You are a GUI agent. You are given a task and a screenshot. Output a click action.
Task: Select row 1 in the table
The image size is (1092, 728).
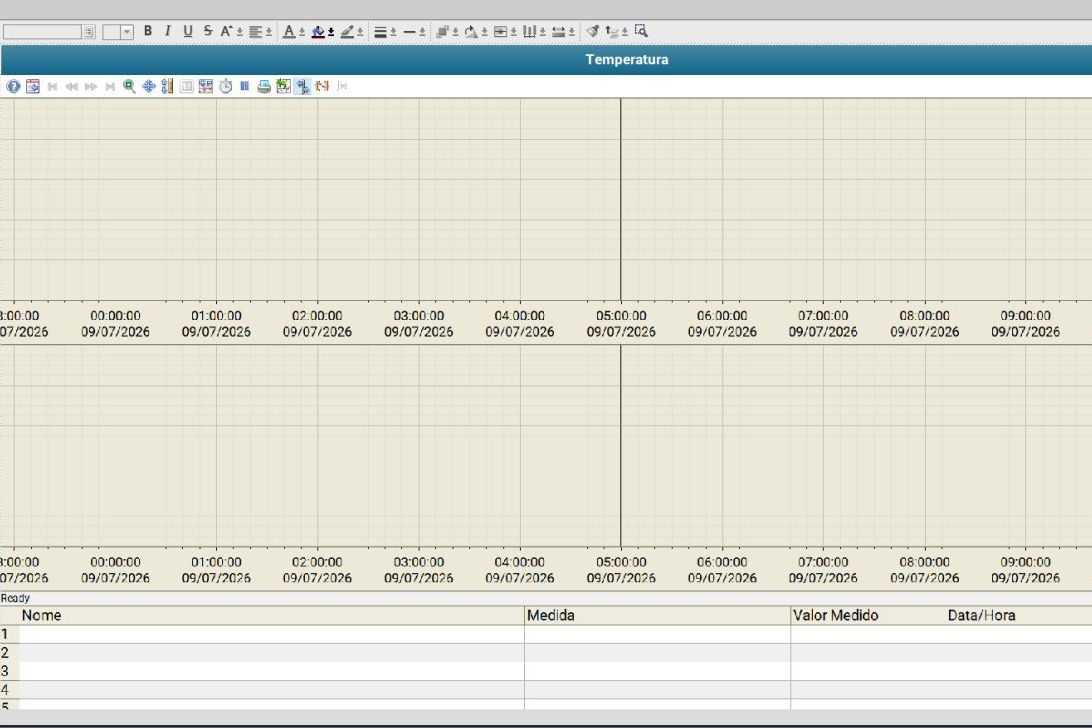[546, 634]
